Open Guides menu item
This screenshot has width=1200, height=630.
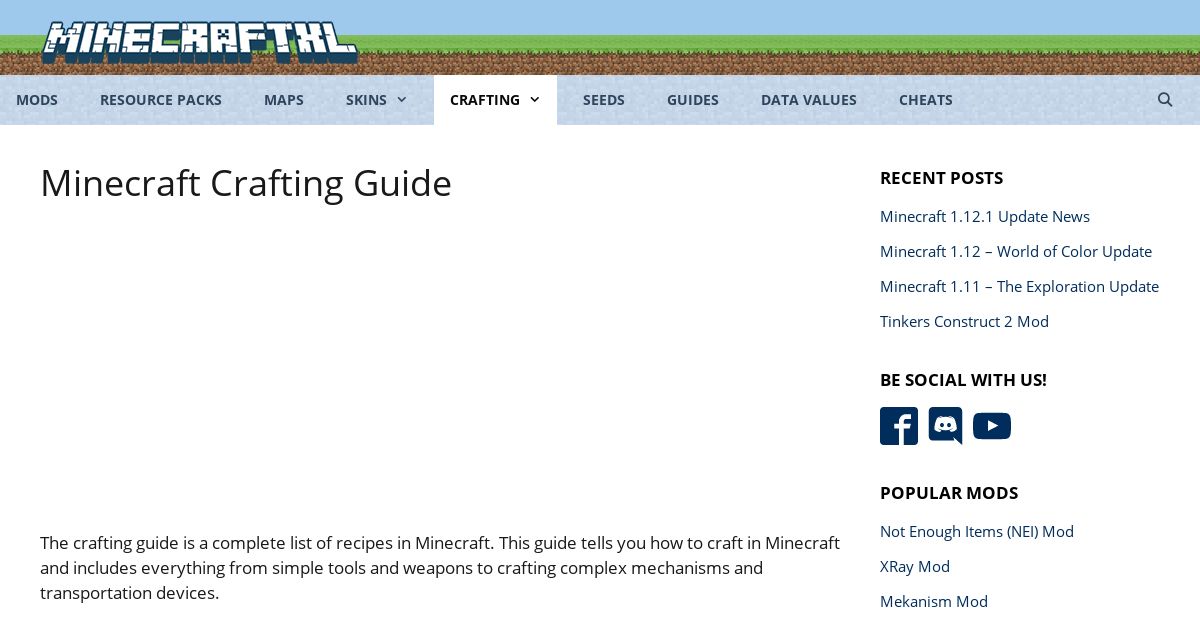(693, 100)
